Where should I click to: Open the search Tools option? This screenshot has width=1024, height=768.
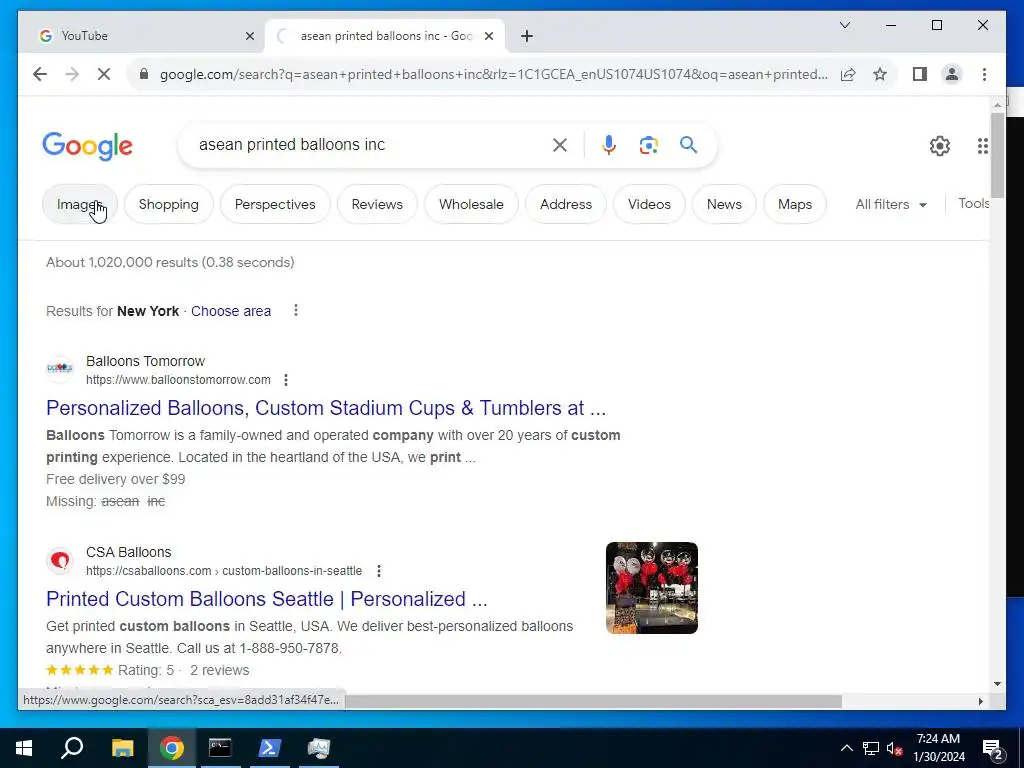(x=973, y=204)
